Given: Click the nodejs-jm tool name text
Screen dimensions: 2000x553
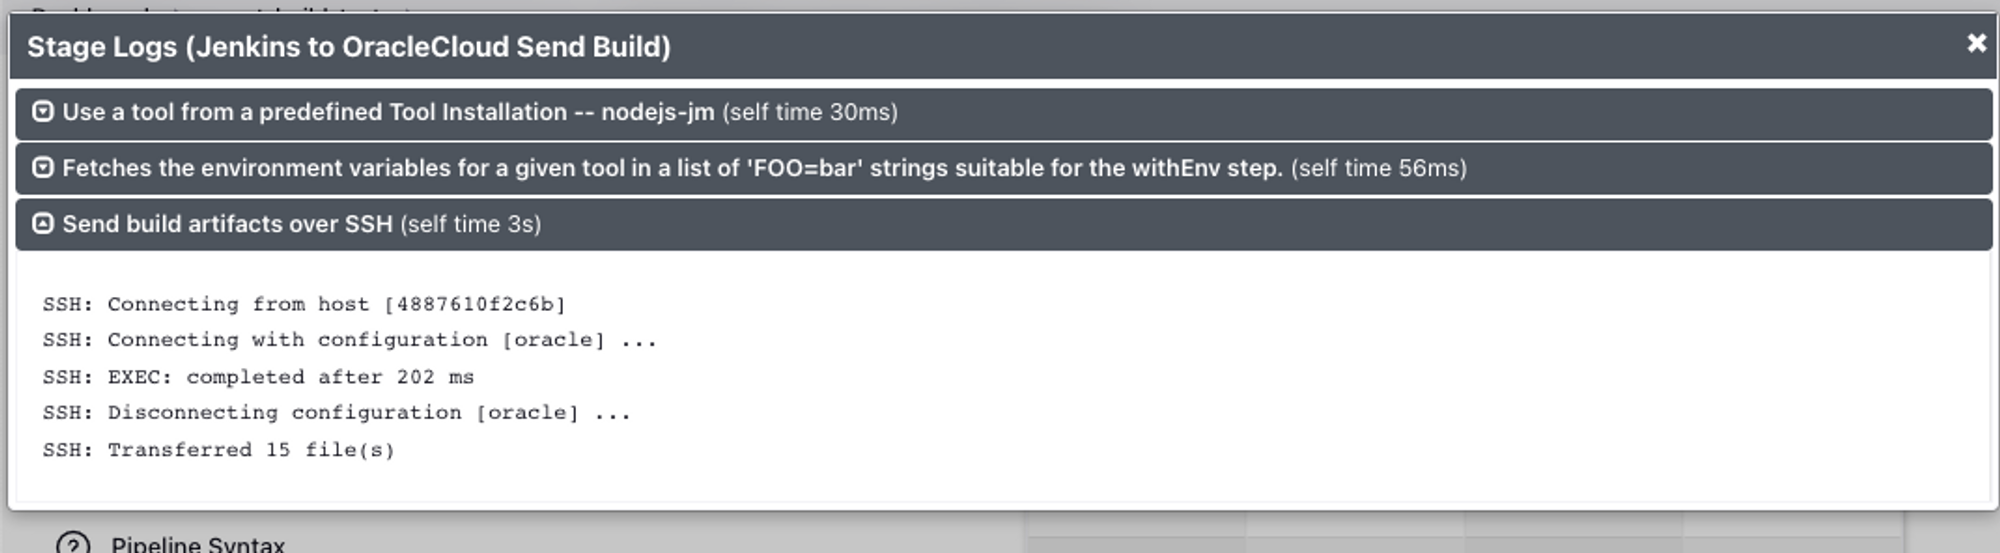Looking at the screenshot, I should (x=658, y=112).
